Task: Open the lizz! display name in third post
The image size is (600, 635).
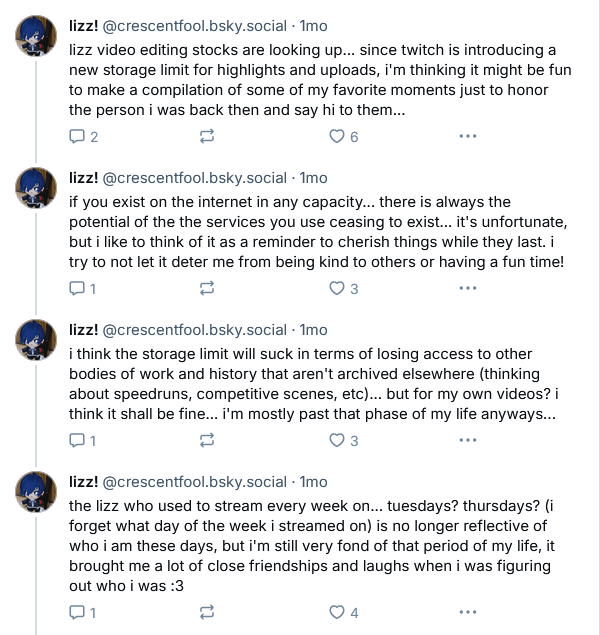Action: click(83, 330)
